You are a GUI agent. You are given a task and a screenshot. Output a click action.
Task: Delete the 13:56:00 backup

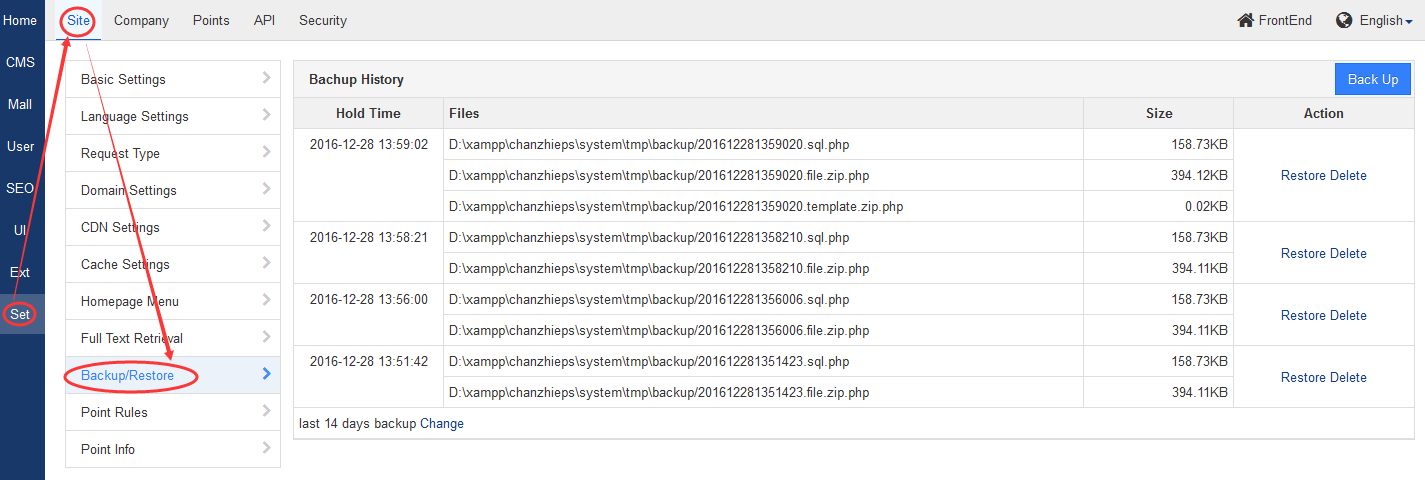[x=1348, y=315]
